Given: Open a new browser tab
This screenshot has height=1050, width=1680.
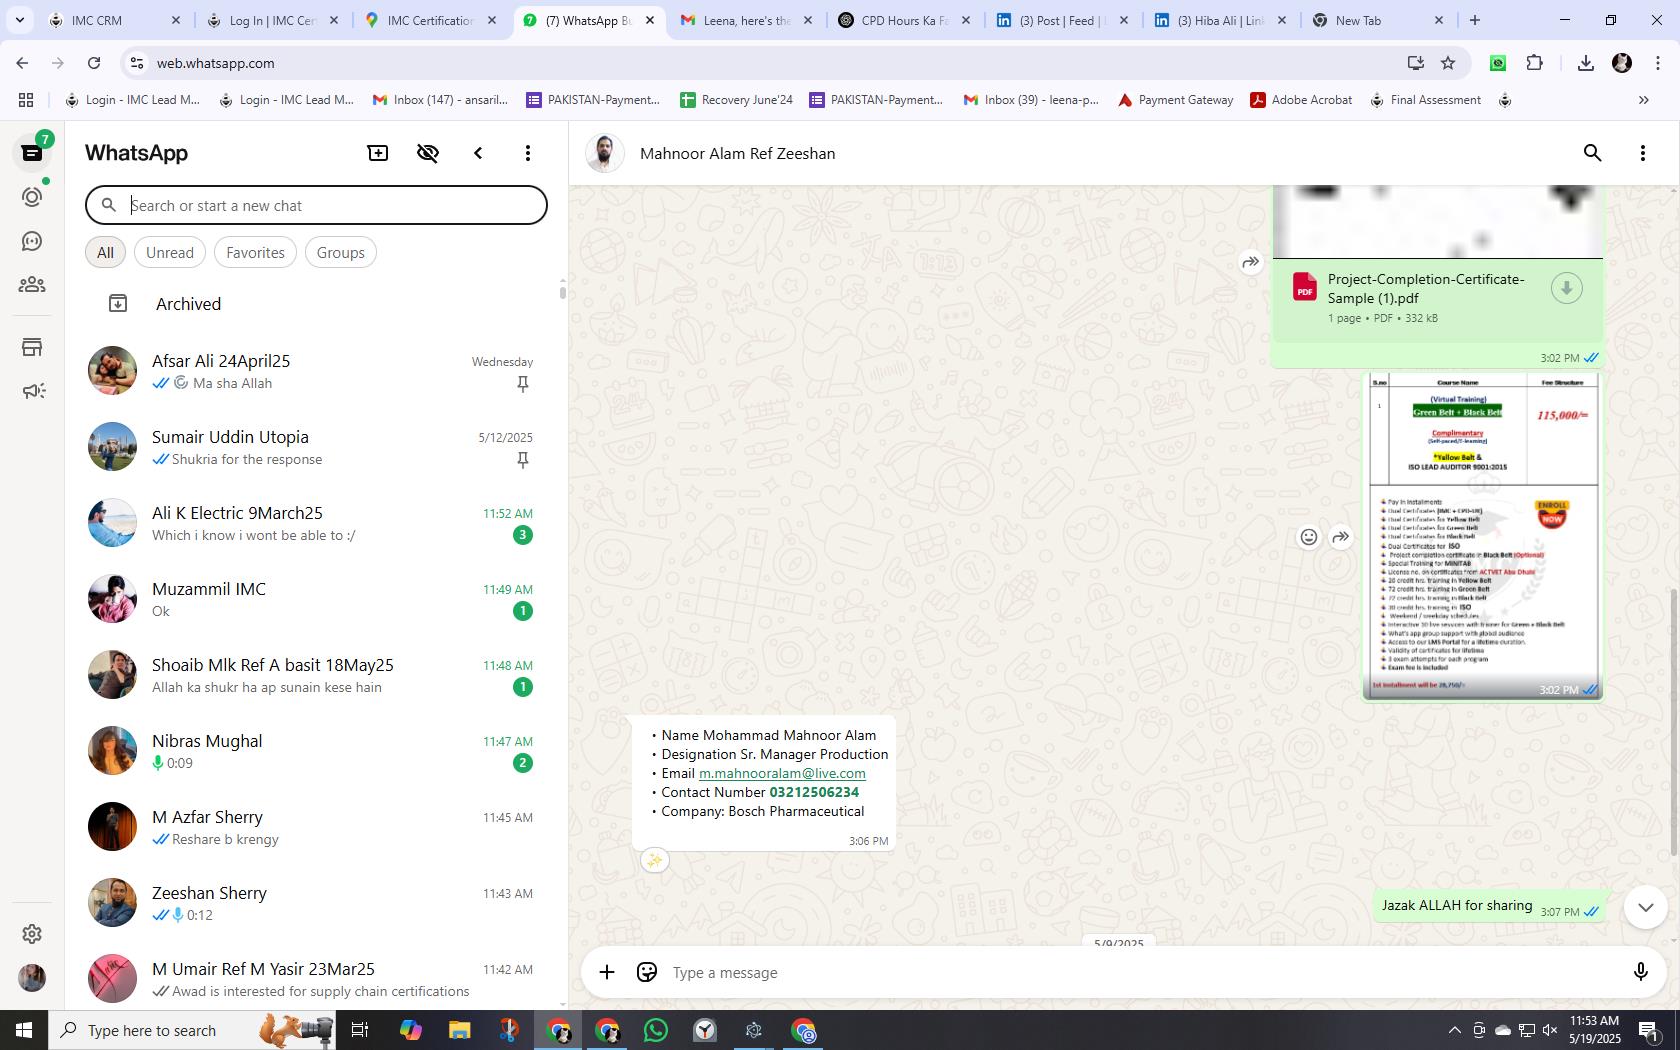Looking at the screenshot, I should pyautogui.click(x=1475, y=20).
